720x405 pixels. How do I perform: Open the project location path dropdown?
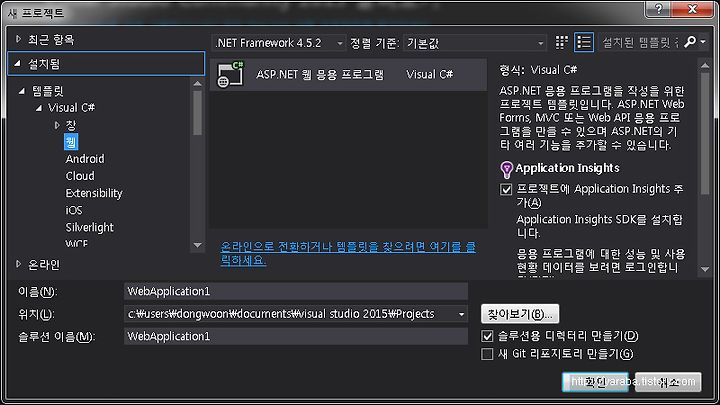point(461,314)
